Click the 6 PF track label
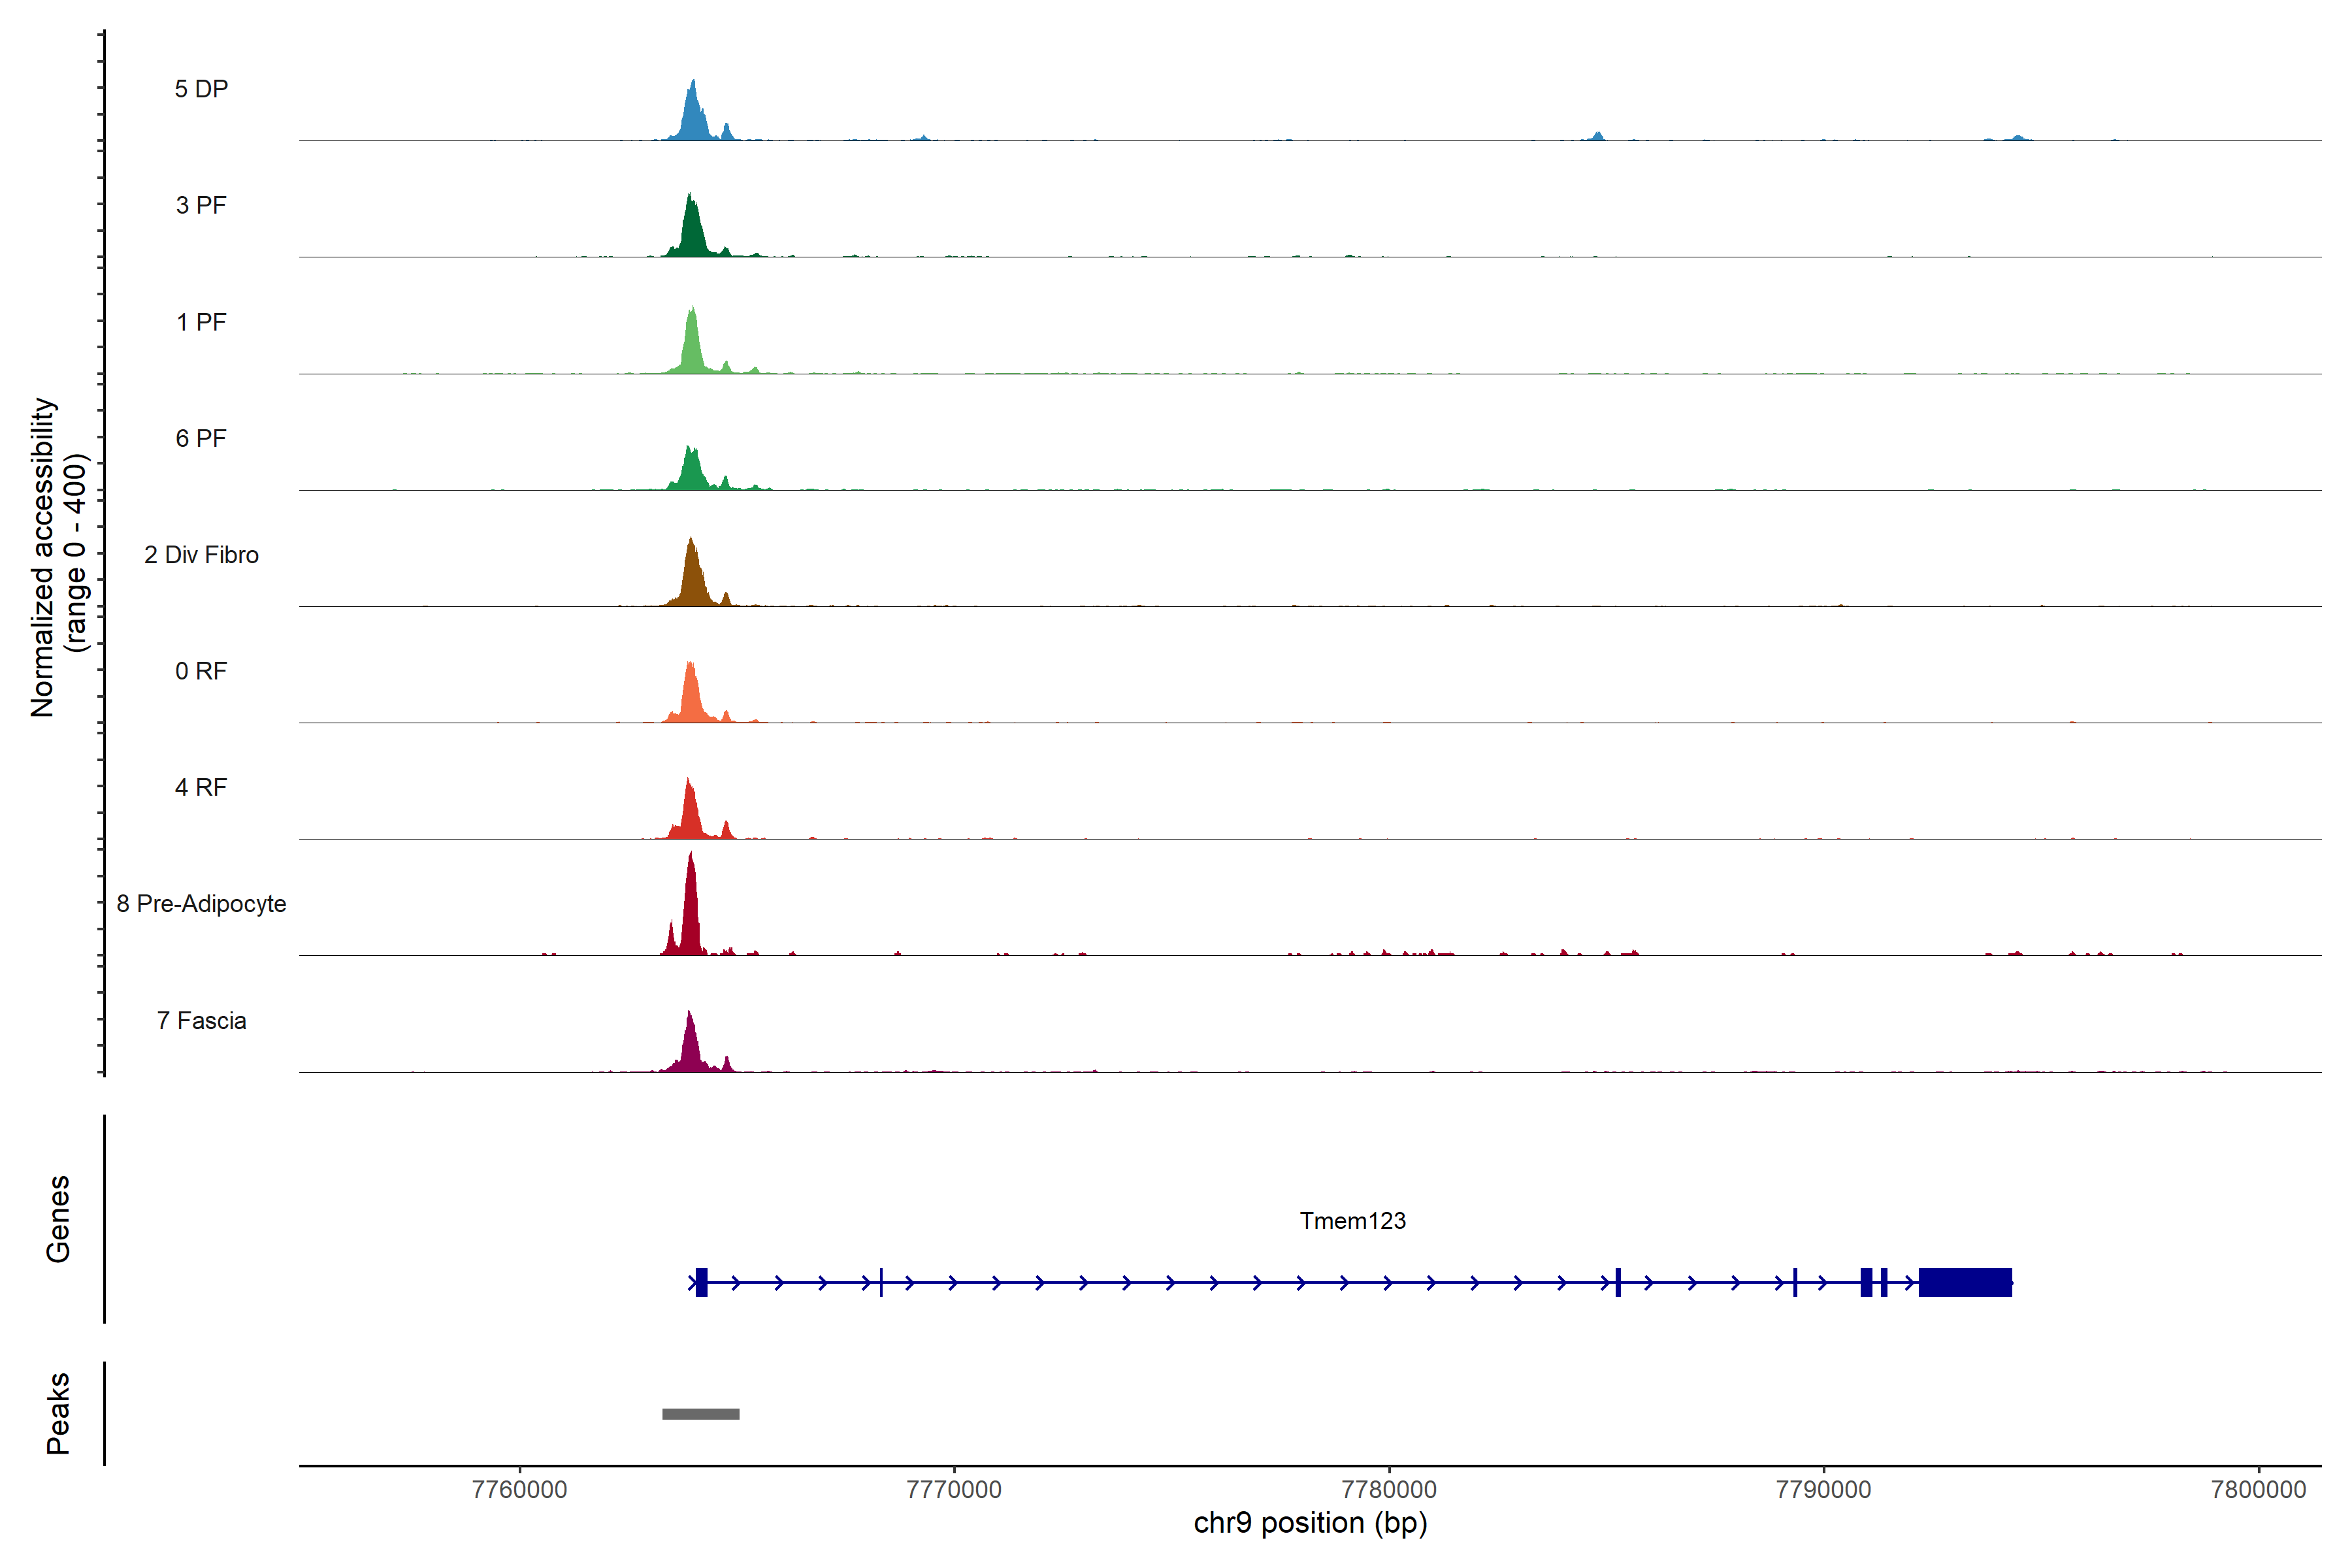Image resolution: width=2352 pixels, height=1568 pixels. point(201,438)
